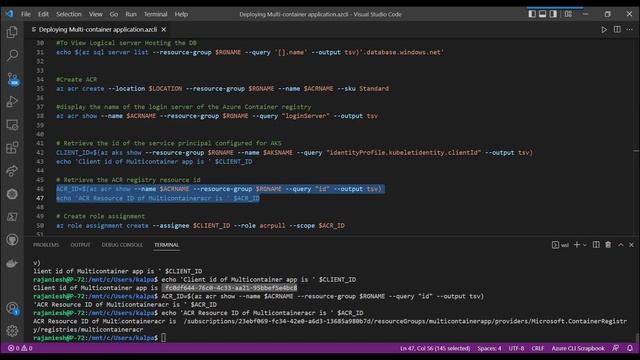Screen dimensions: 640x360
Task: Open the Help menu
Action: (181, 14)
